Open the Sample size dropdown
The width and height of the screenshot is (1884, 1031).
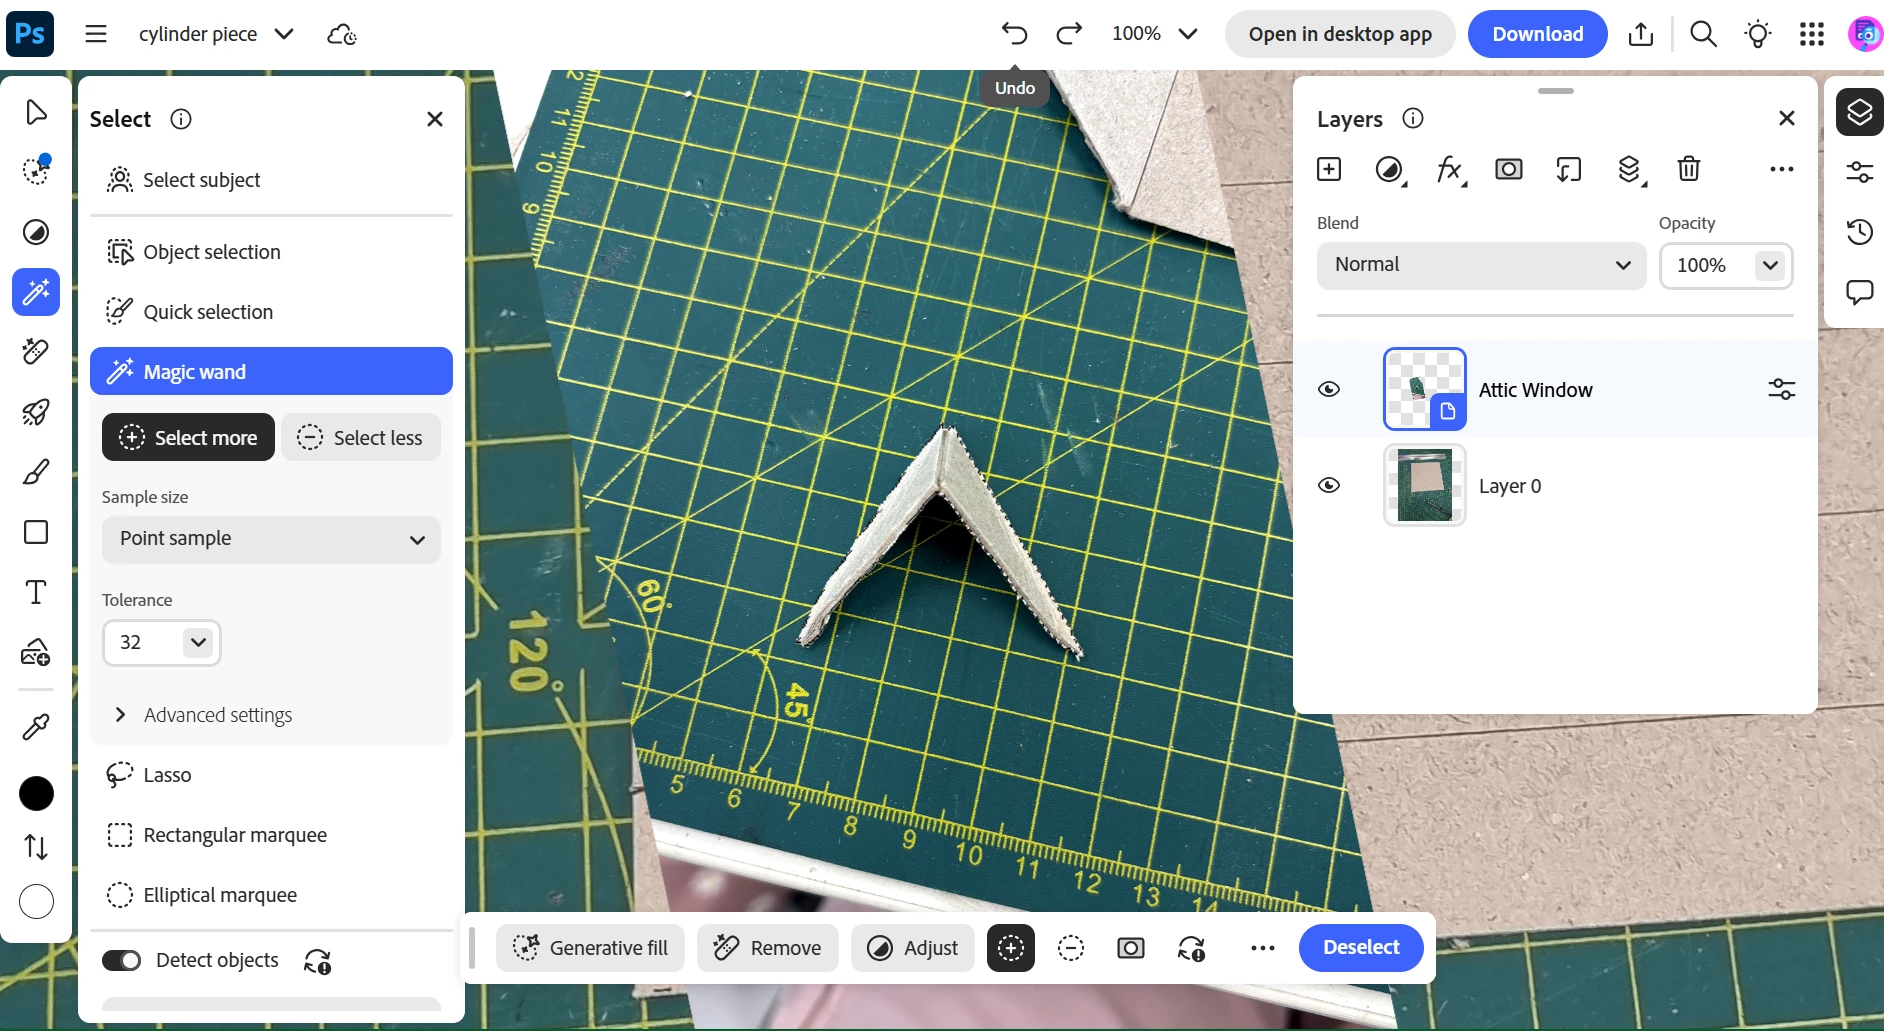pos(271,539)
